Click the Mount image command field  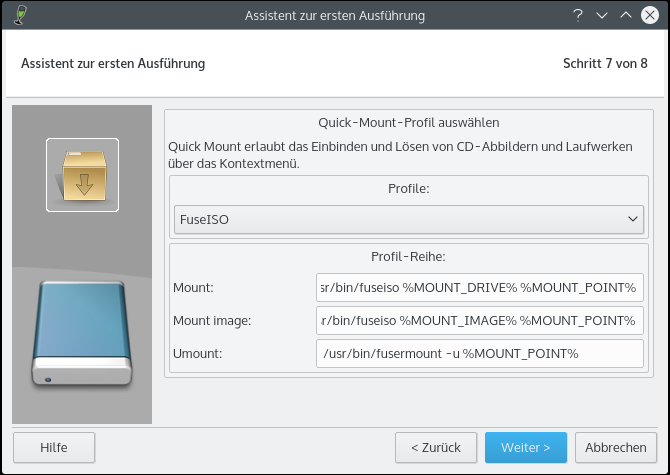click(478, 321)
